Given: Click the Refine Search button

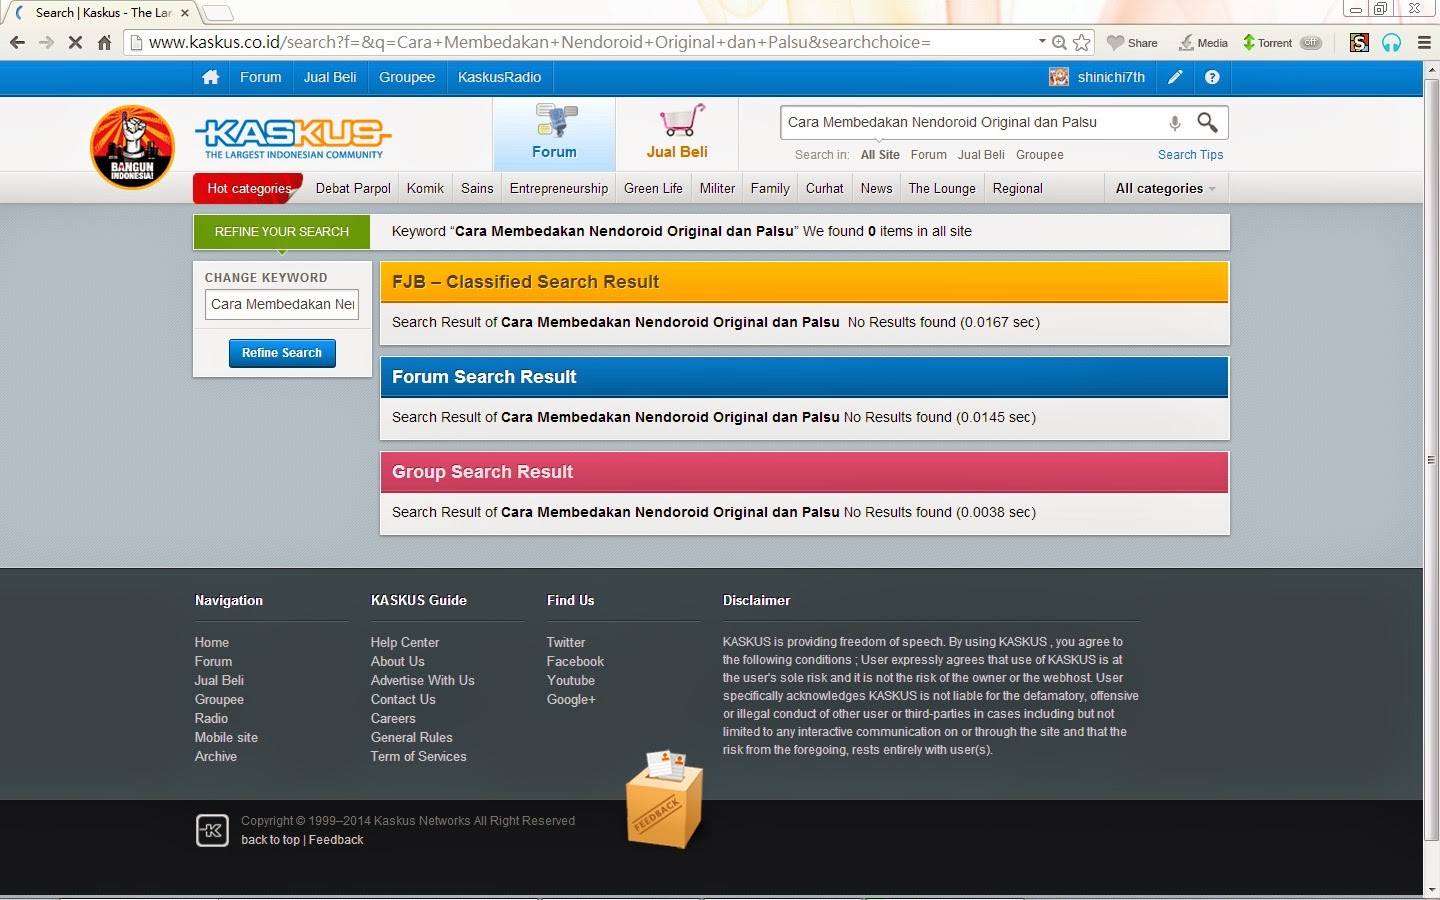Looking at the screenshot, I should (x=282, y=353).
